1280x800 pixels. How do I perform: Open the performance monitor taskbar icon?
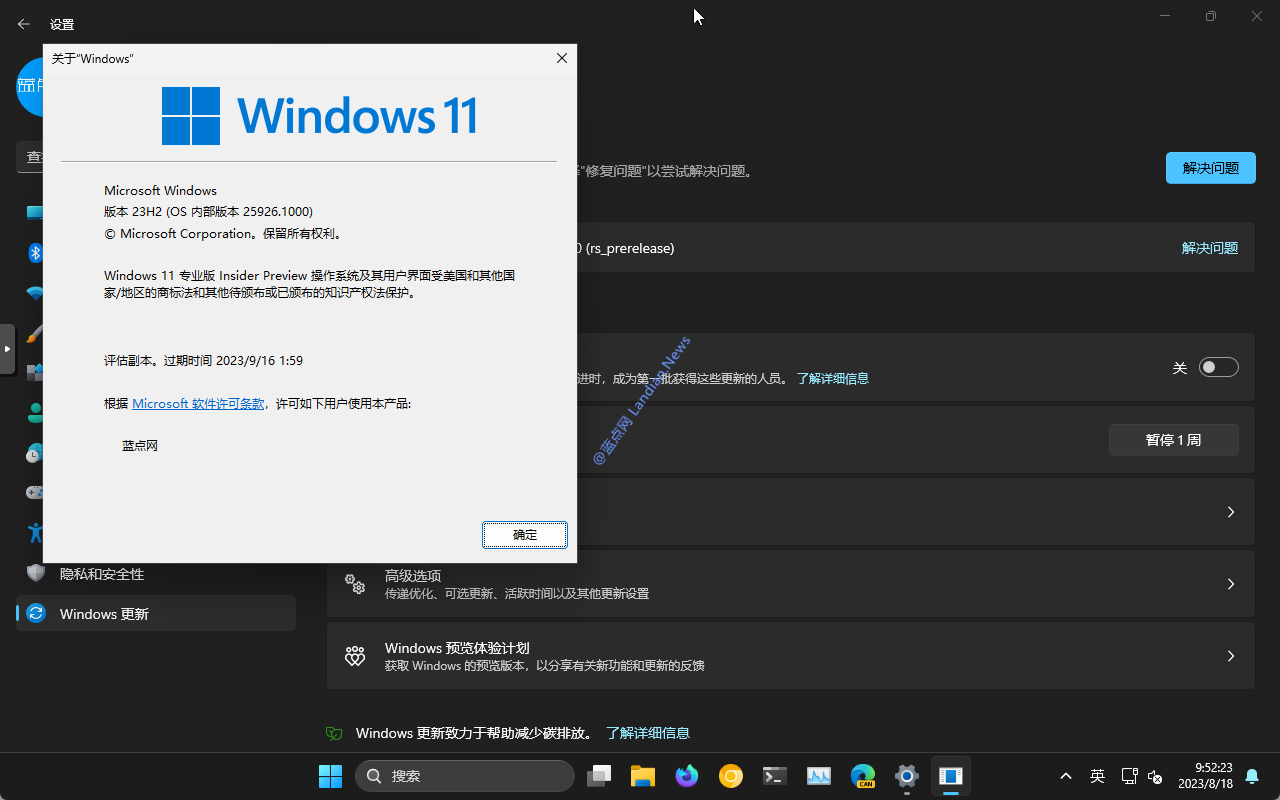pos(819,776)
